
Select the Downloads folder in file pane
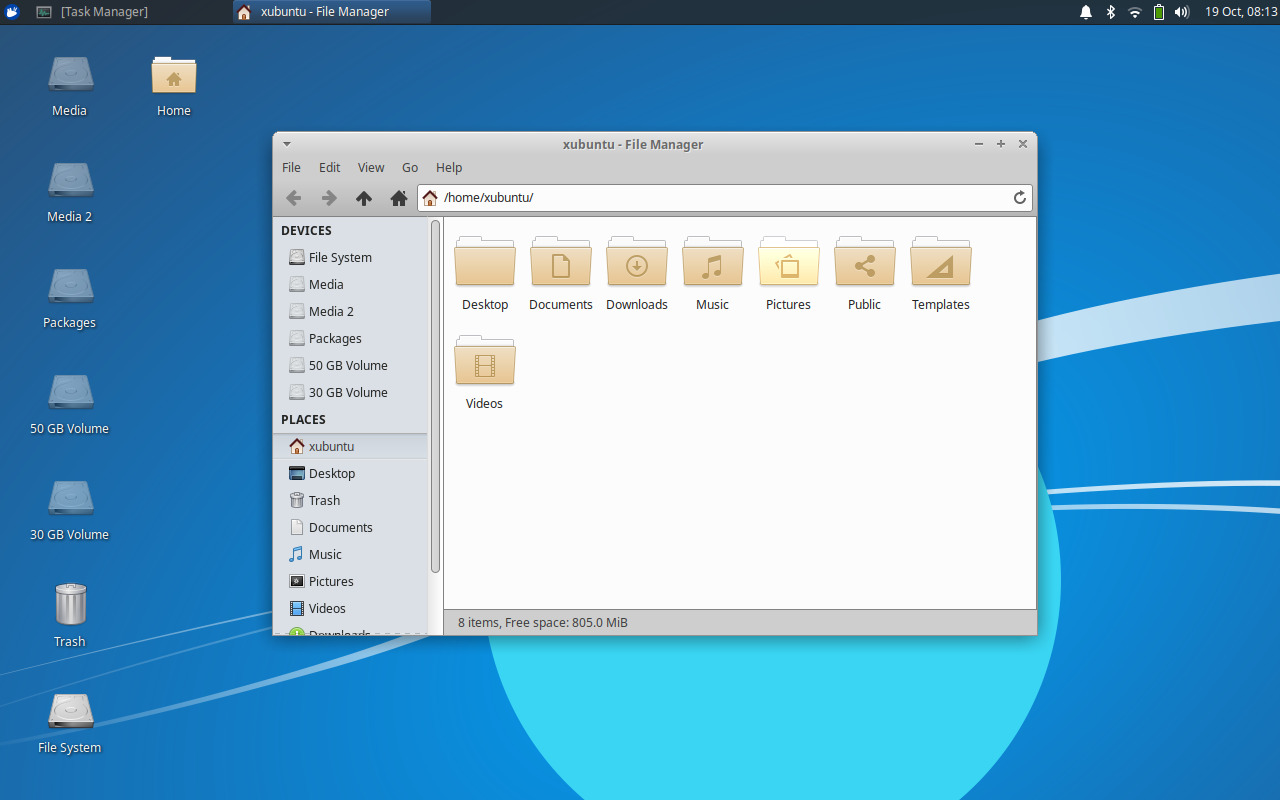637,262
